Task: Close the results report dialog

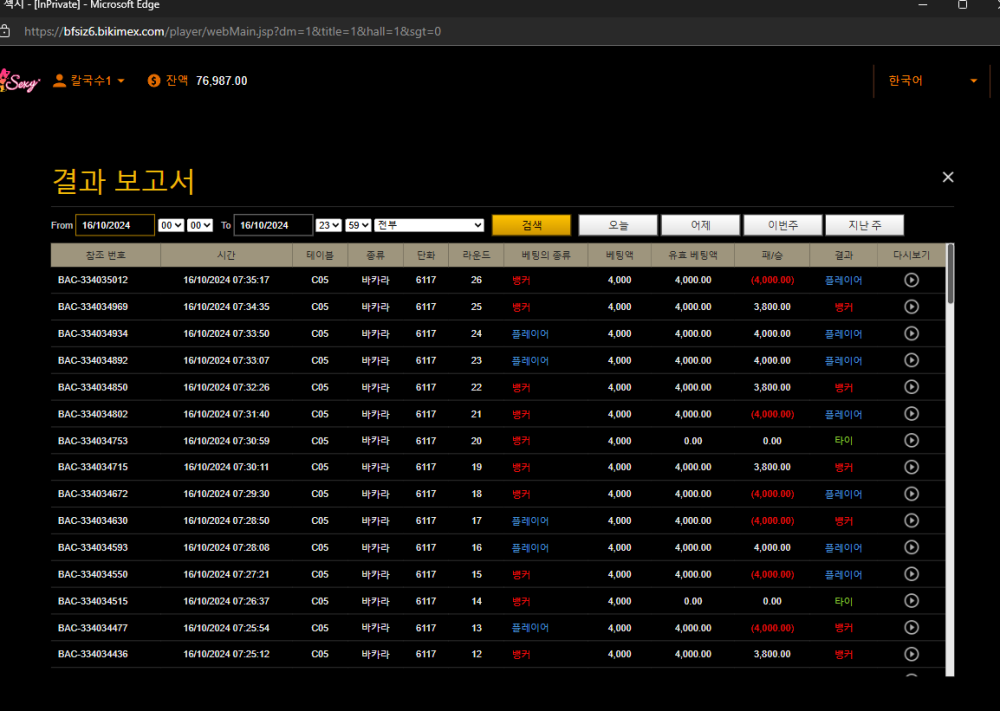Action: (948, 177)
